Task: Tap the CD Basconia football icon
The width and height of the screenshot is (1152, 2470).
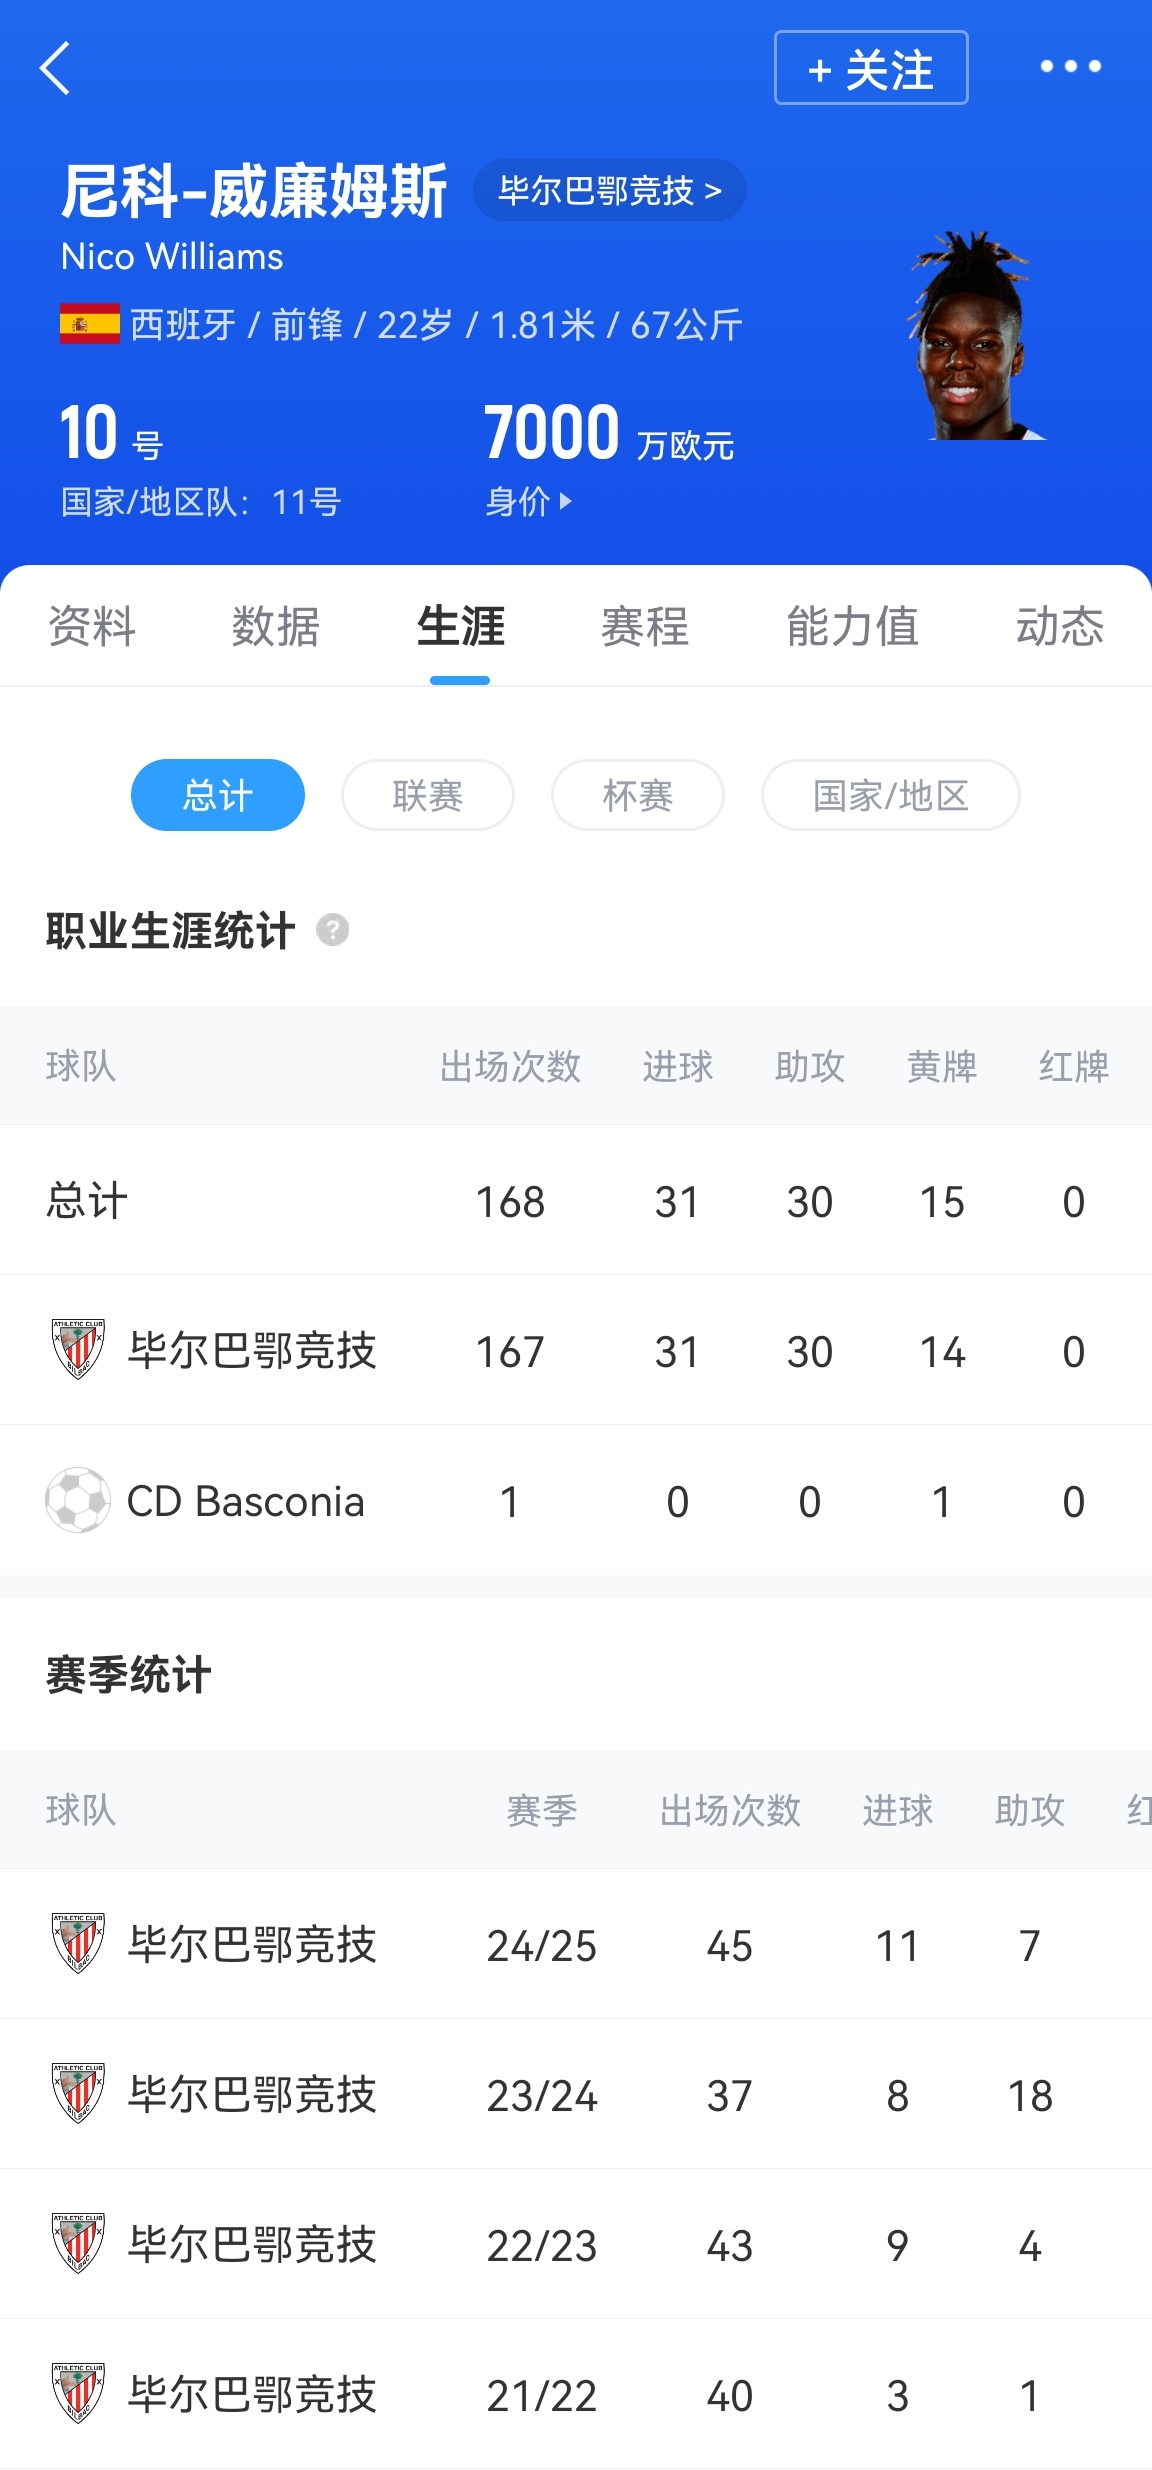Action: coord(78,1500)
